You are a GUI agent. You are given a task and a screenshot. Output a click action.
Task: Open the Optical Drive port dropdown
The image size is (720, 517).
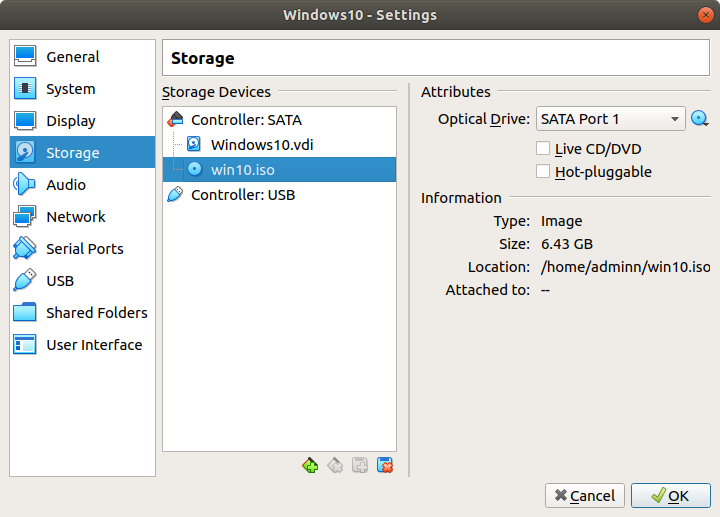point(611,119)
